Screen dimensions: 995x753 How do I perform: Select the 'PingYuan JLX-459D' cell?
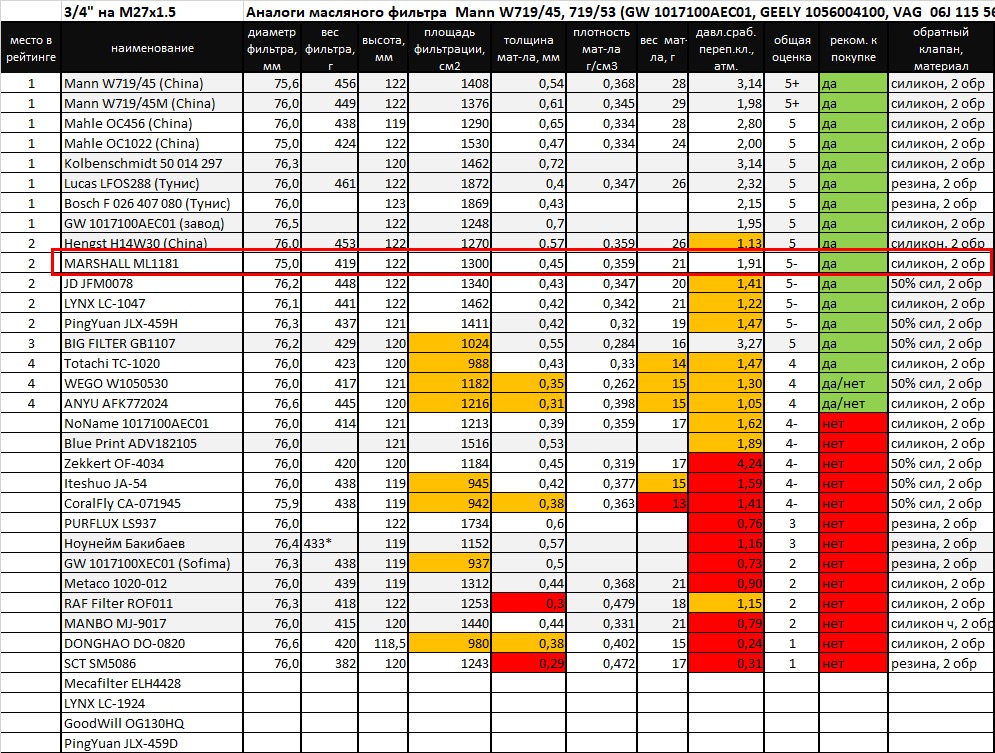click(x=152, y=743)
